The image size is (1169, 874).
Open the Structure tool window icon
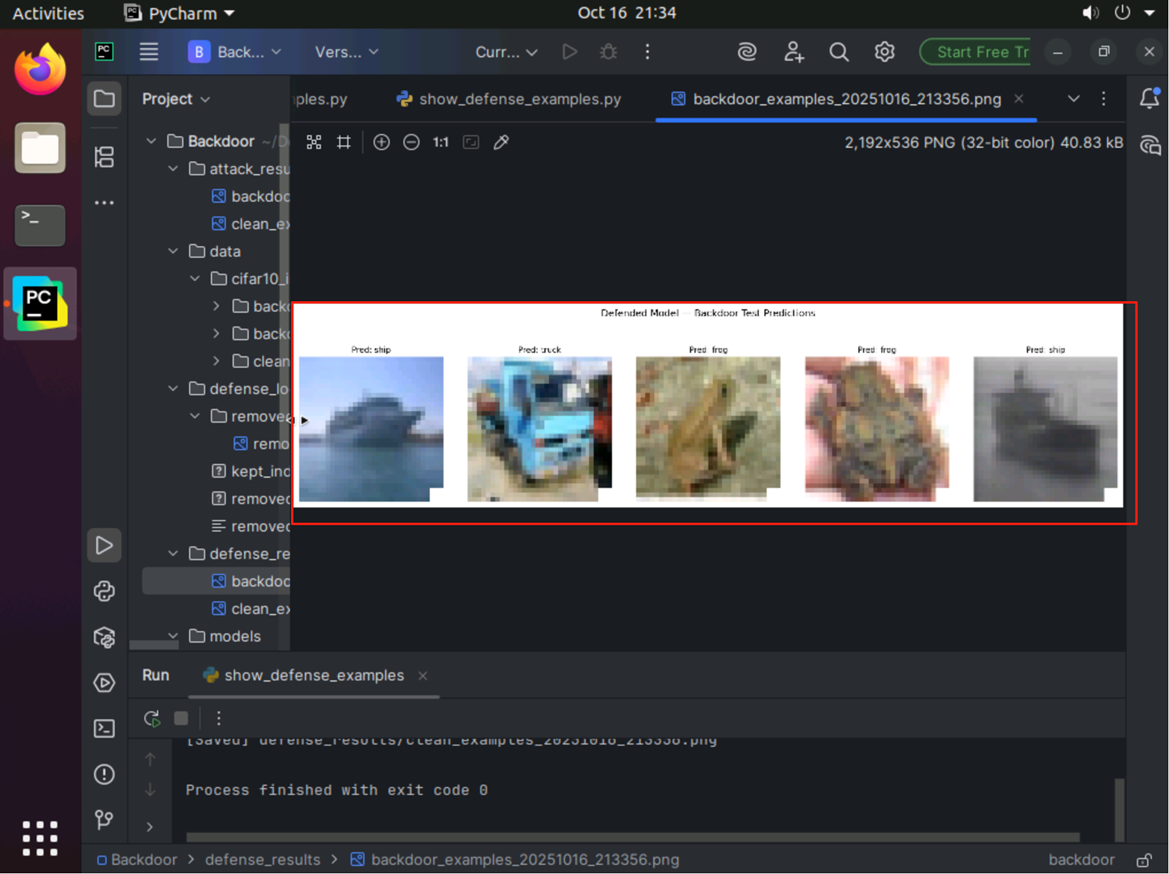(x=104, y=157)
